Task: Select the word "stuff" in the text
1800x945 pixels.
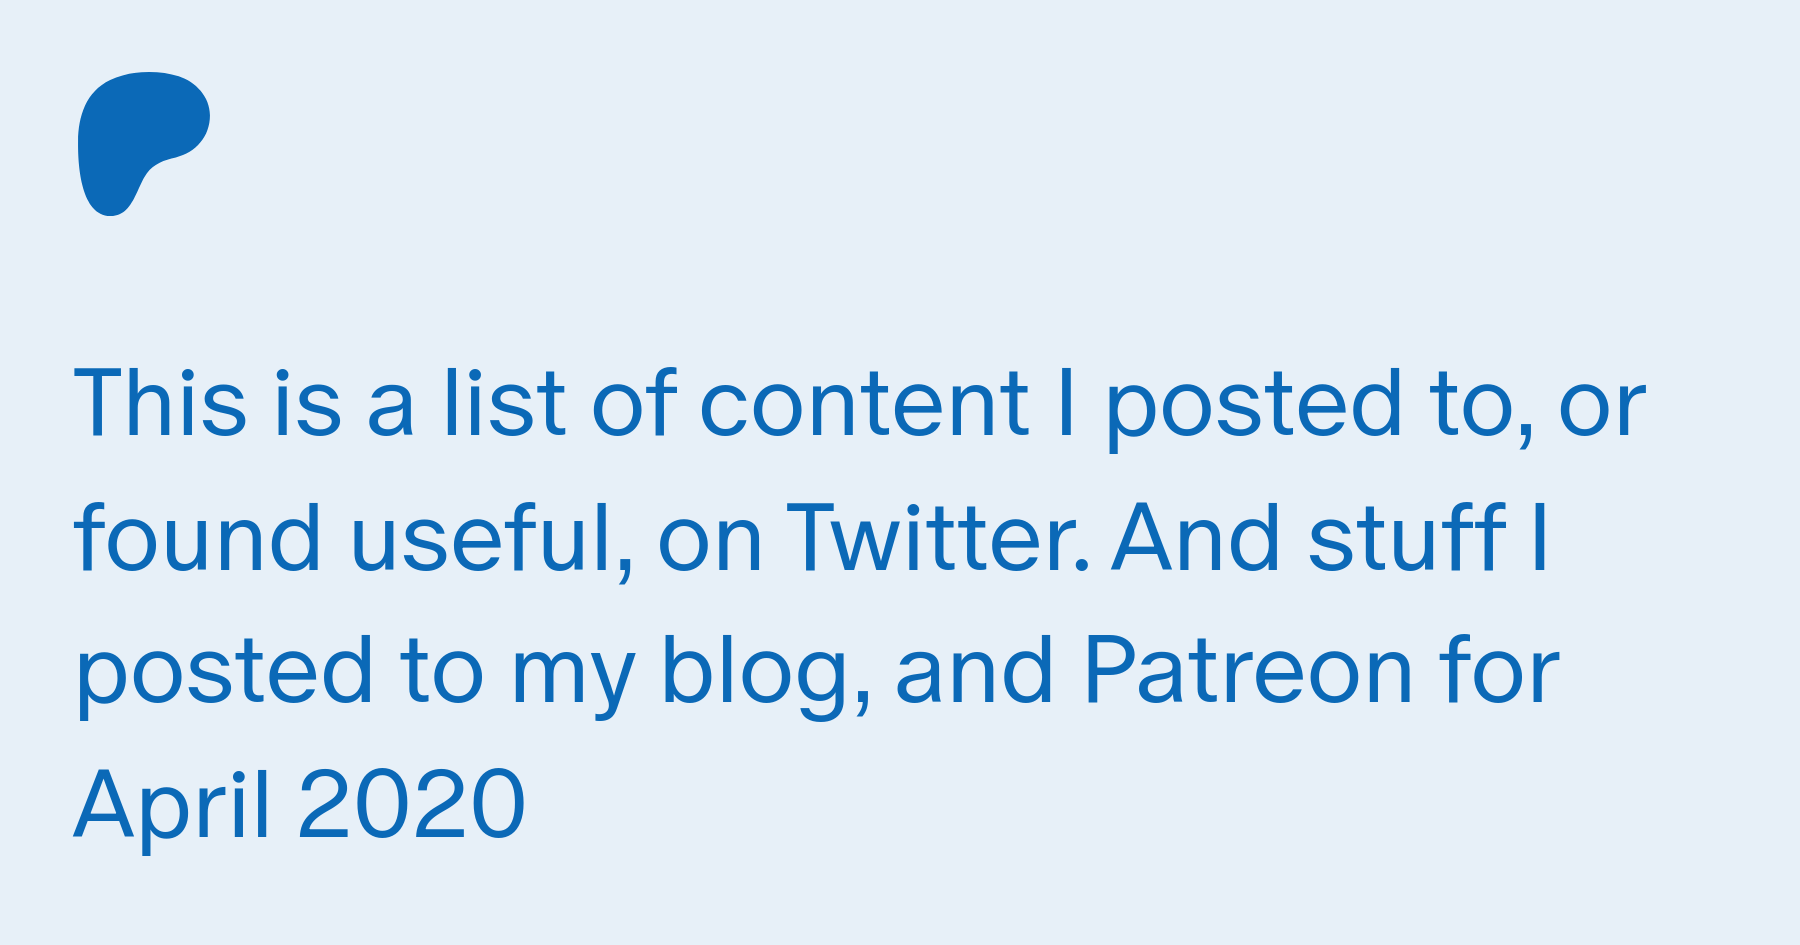Action: [x=1407, y=537]
